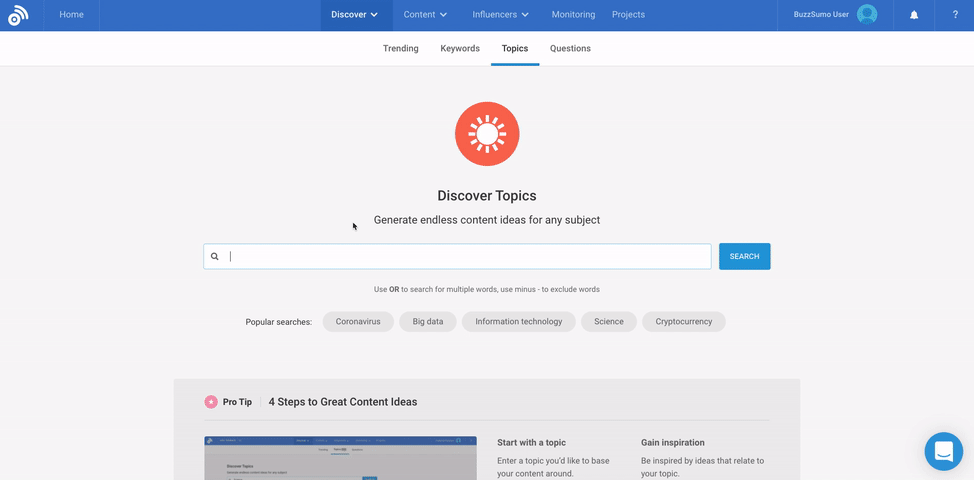Choose the Cryptocurrency popular search chip
Viewport: 974px width, 480px height.
click(x=683, y=322)
